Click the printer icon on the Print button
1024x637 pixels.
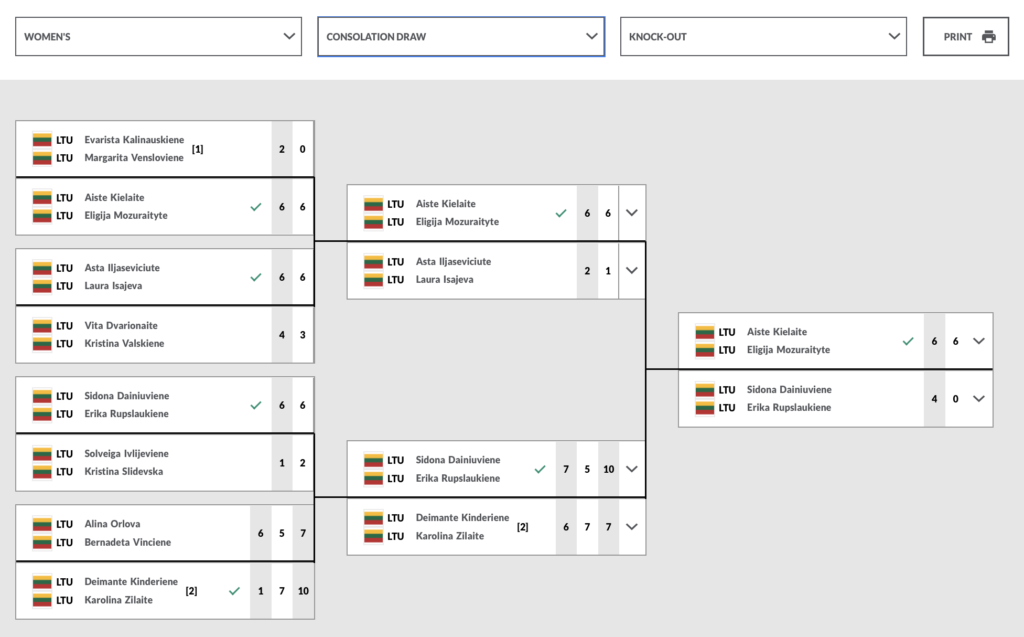coord(988,37)
